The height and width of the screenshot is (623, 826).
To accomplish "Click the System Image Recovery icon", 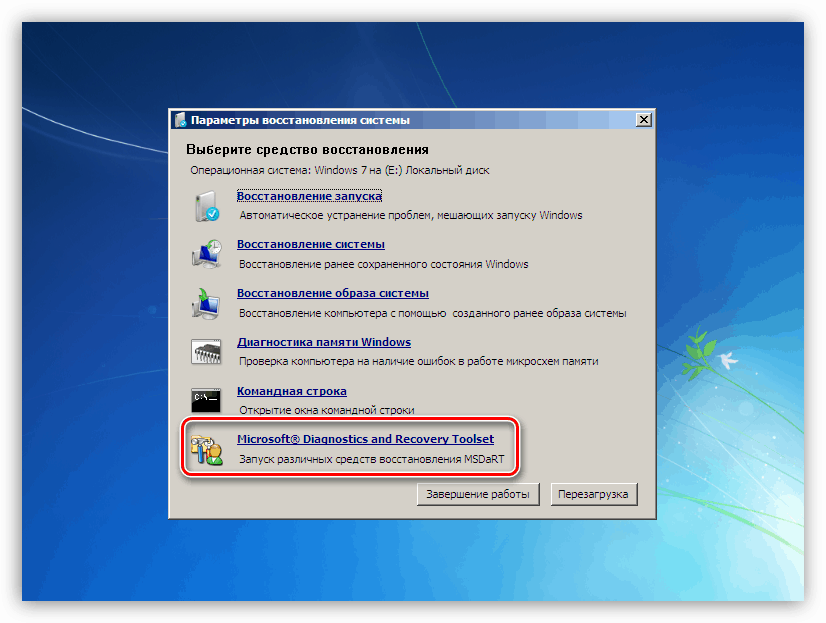I will (x=206, y=303).
